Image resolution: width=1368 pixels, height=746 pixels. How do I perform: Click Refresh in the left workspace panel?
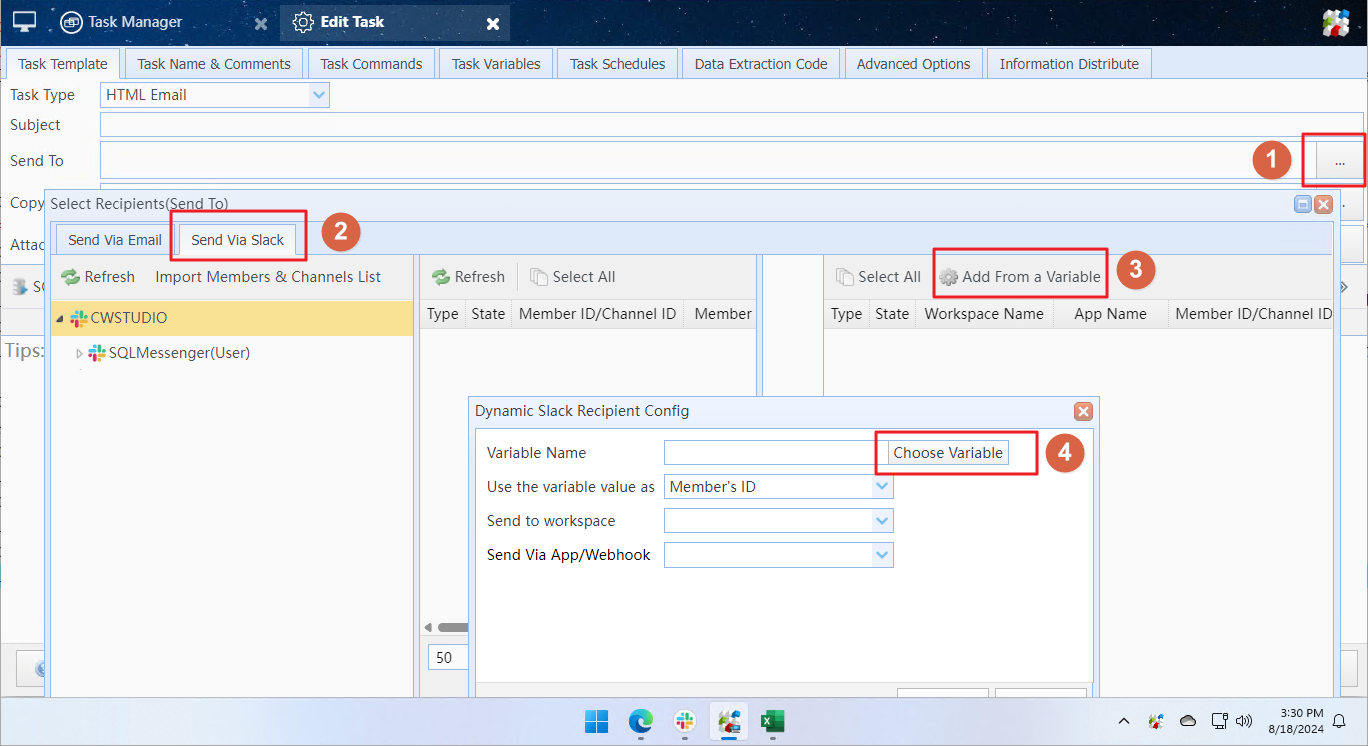pos(98,277)
